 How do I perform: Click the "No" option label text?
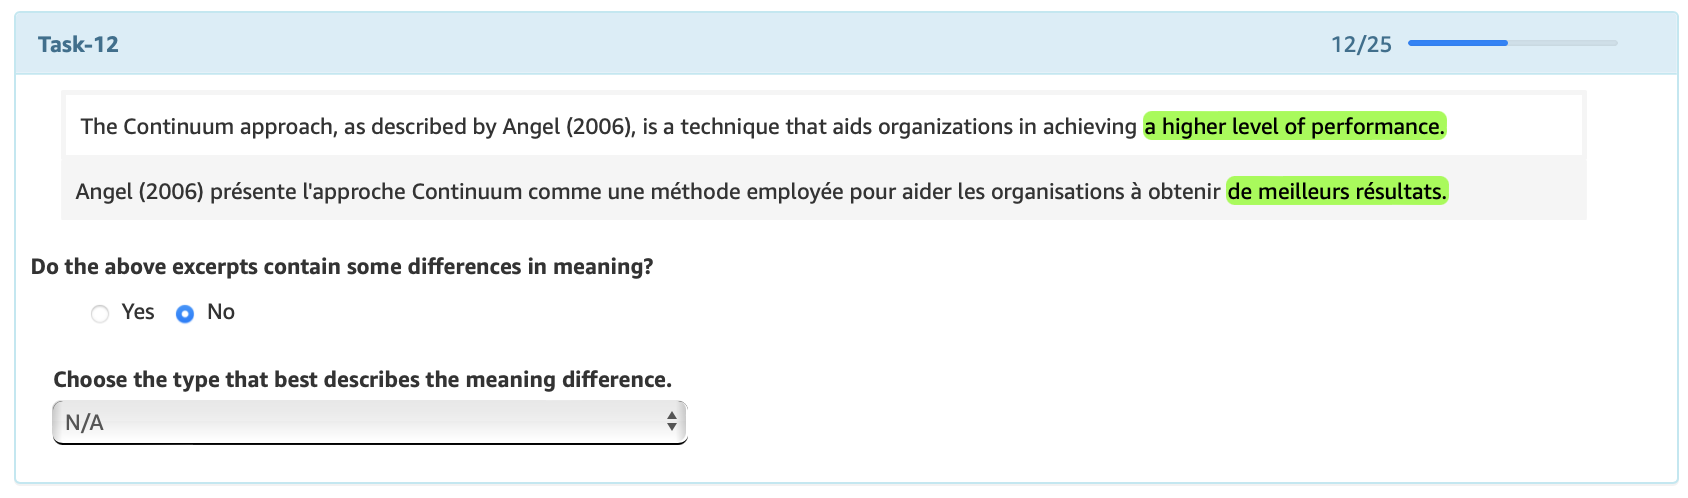221,312
